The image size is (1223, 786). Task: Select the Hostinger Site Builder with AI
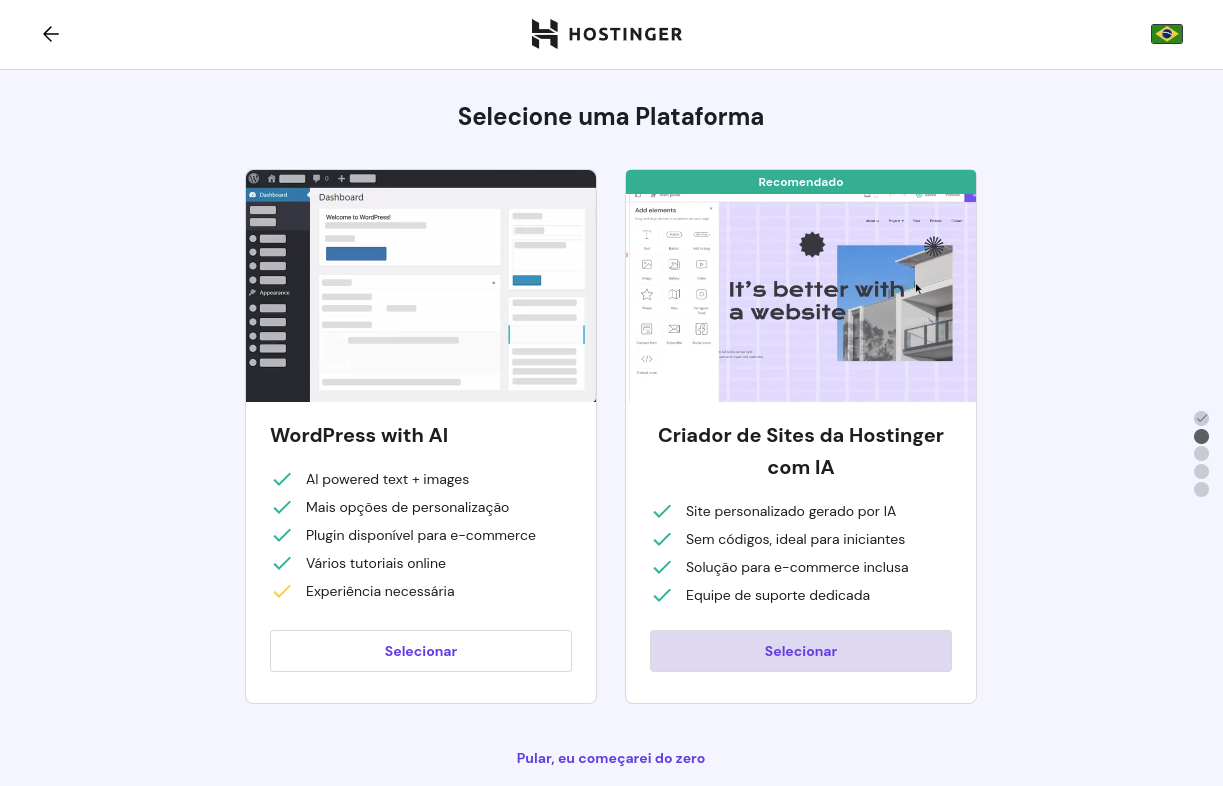coord(801,651)
